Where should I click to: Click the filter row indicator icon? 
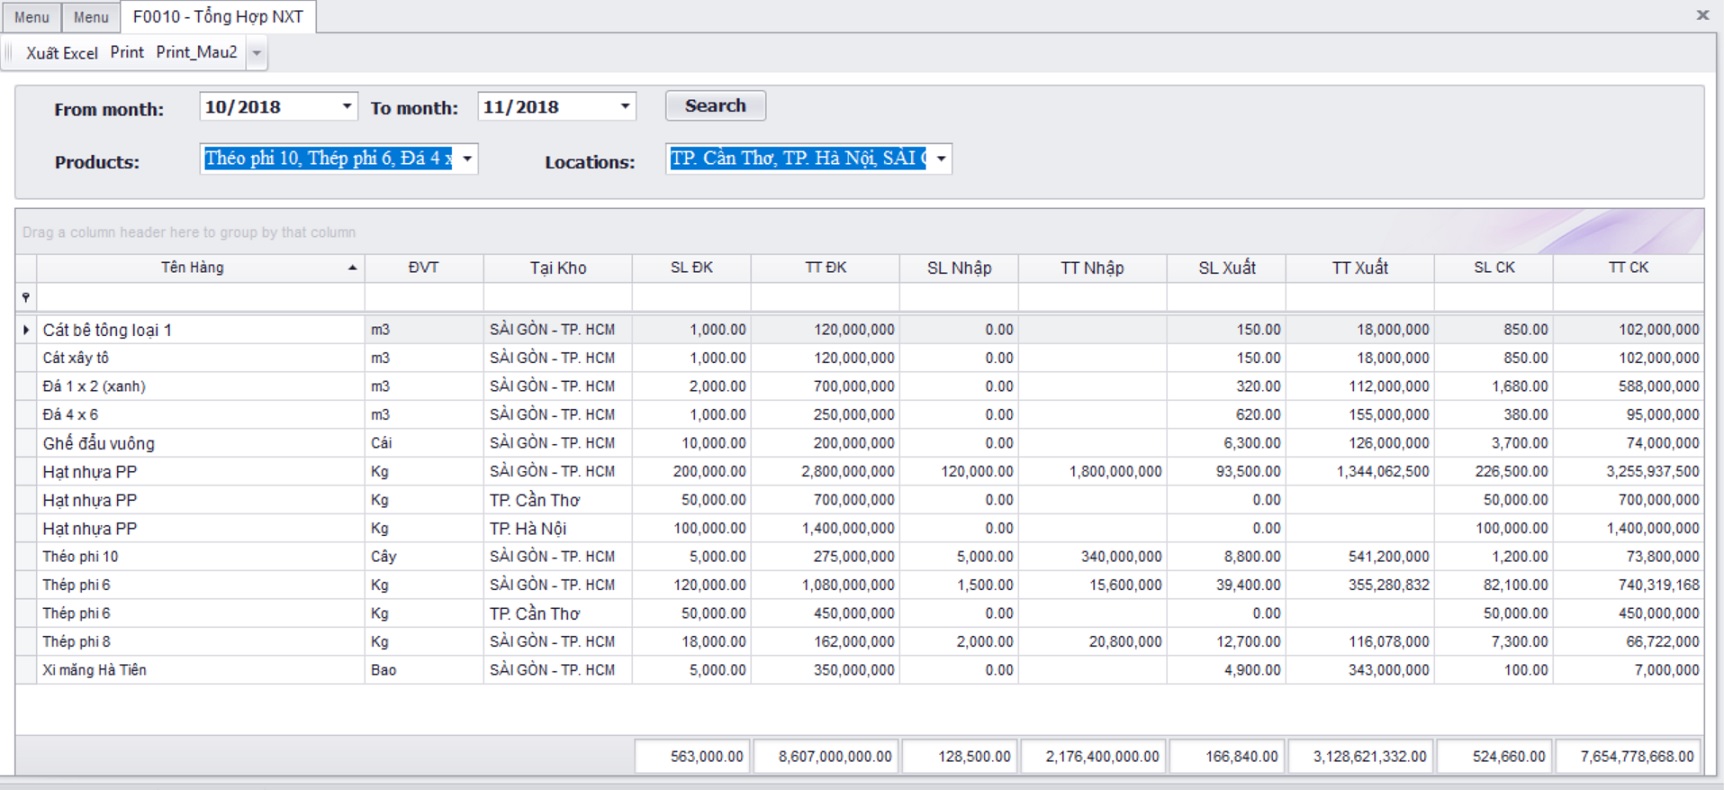(26, 297)
